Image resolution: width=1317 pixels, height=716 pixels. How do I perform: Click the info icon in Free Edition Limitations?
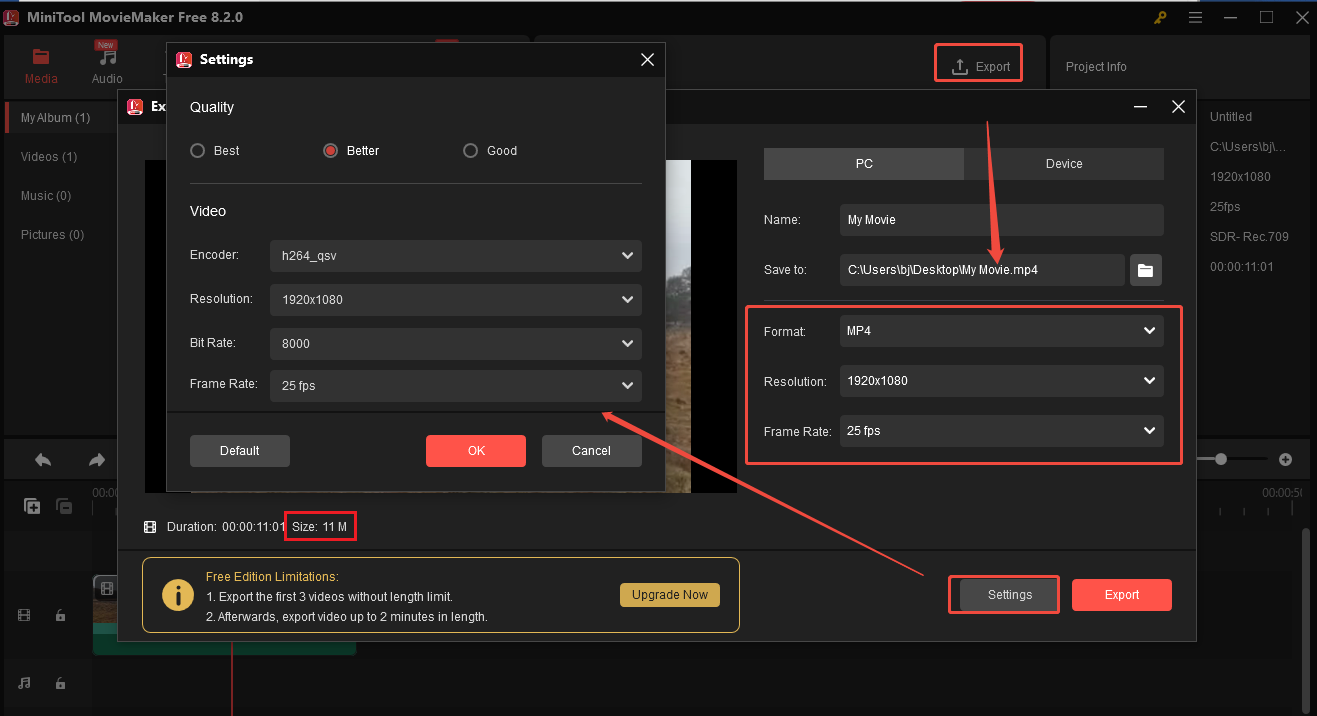point(178,595)
